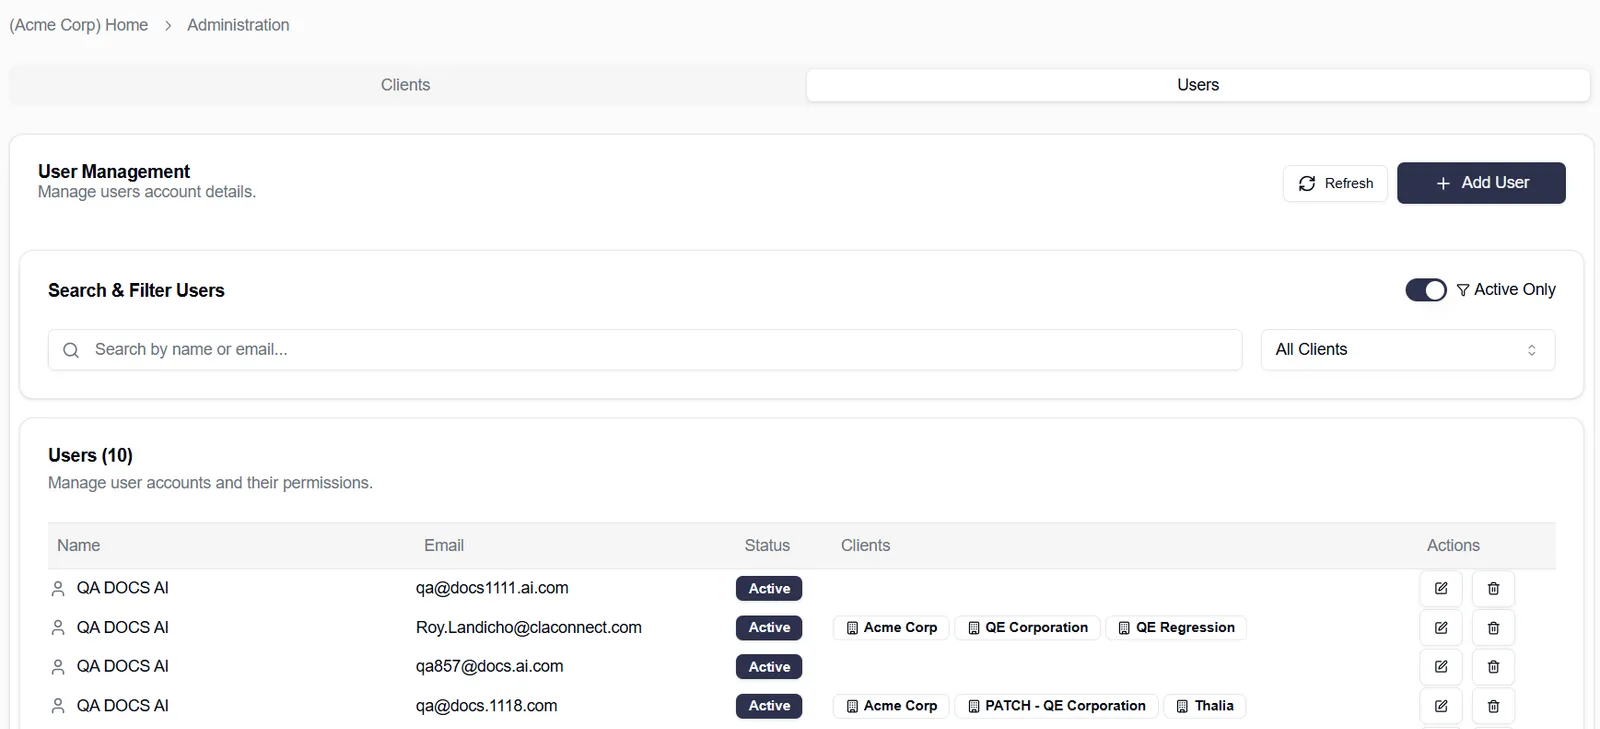This screenshot has width=1600, height=729.
Task: Click the Add User button
Action: (x=1481, y=183)
